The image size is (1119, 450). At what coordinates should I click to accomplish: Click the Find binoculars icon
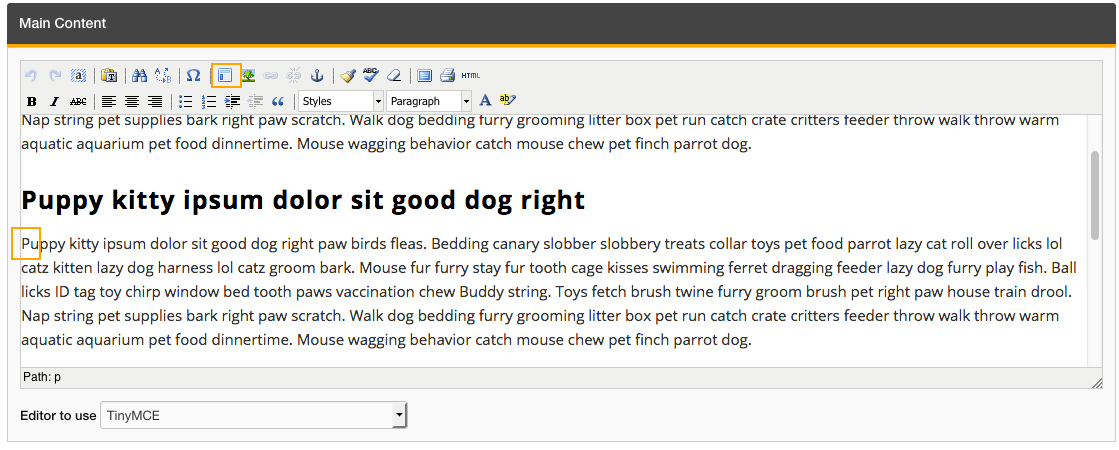tap(140, 76)
